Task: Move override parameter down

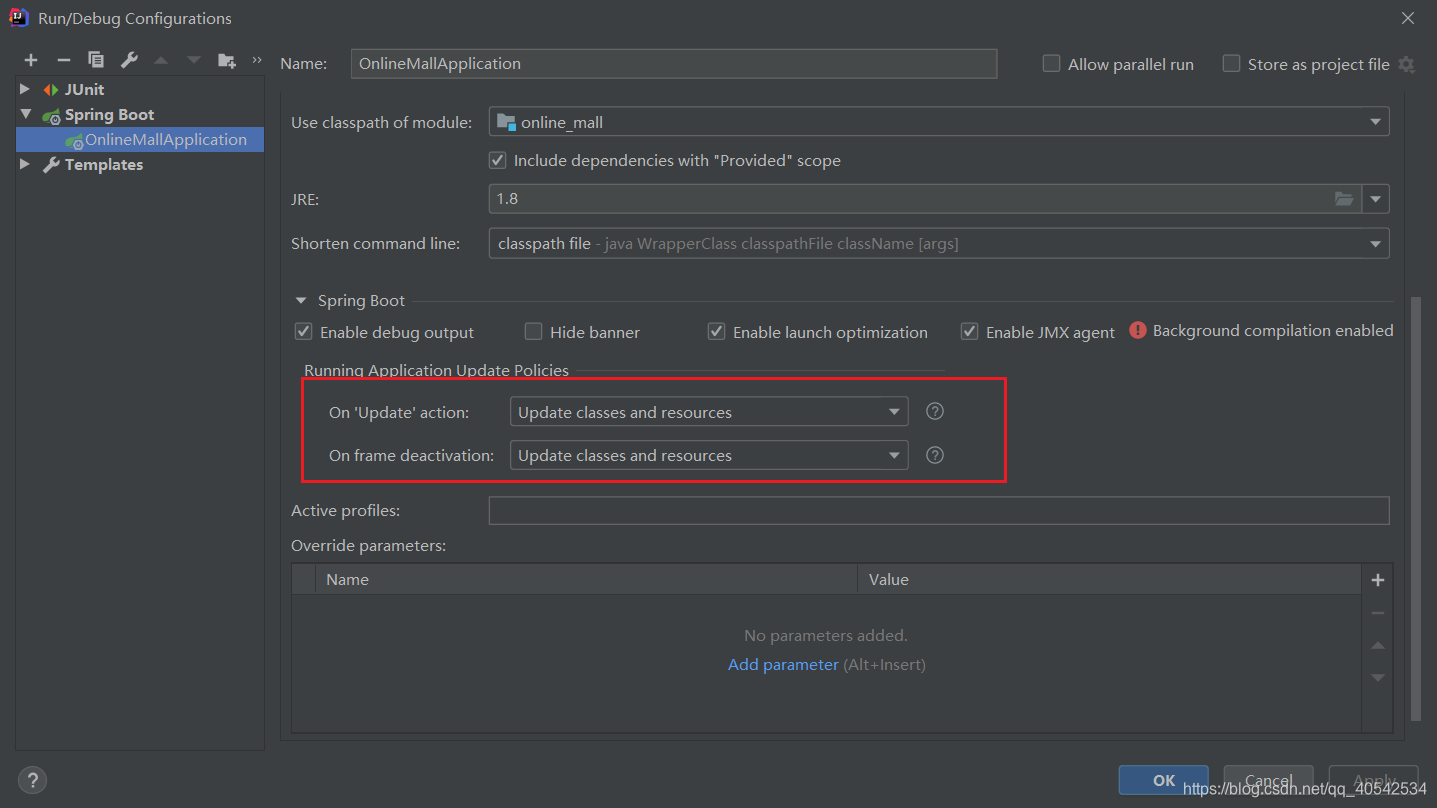Action: 1377,678
